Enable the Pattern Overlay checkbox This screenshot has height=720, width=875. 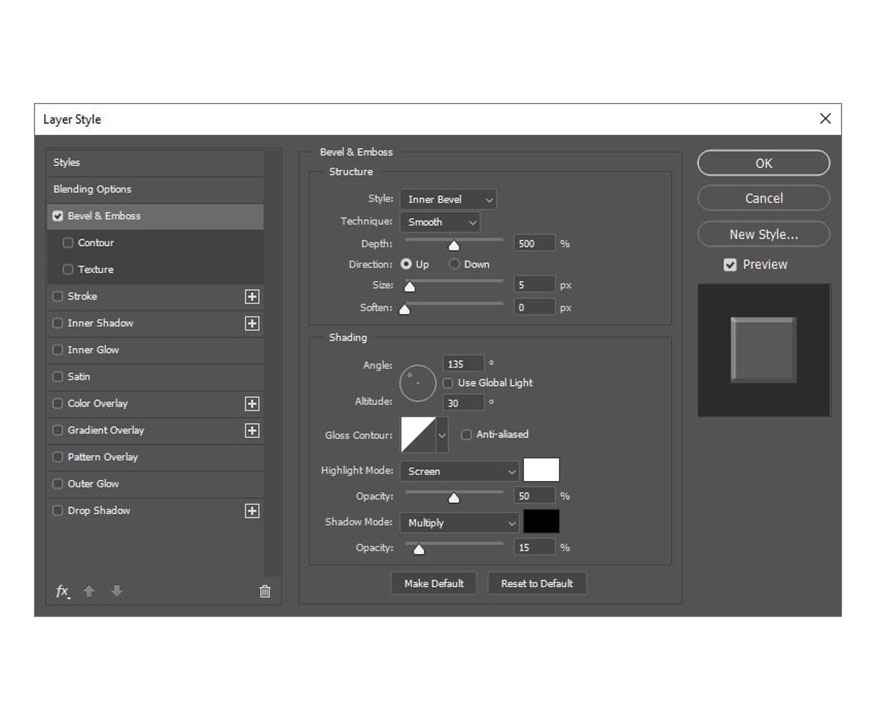click(57, 457)
